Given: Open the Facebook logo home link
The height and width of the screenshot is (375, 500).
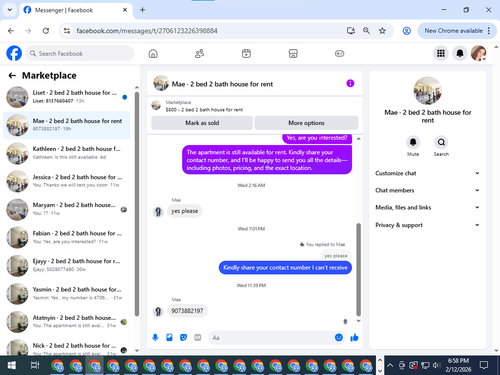Looking at the screenshot, I should (14, 53).
